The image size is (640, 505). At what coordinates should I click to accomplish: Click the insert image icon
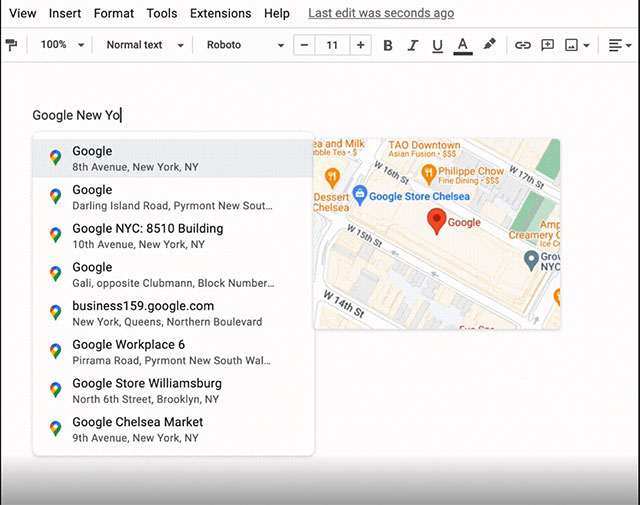[571, 45]
